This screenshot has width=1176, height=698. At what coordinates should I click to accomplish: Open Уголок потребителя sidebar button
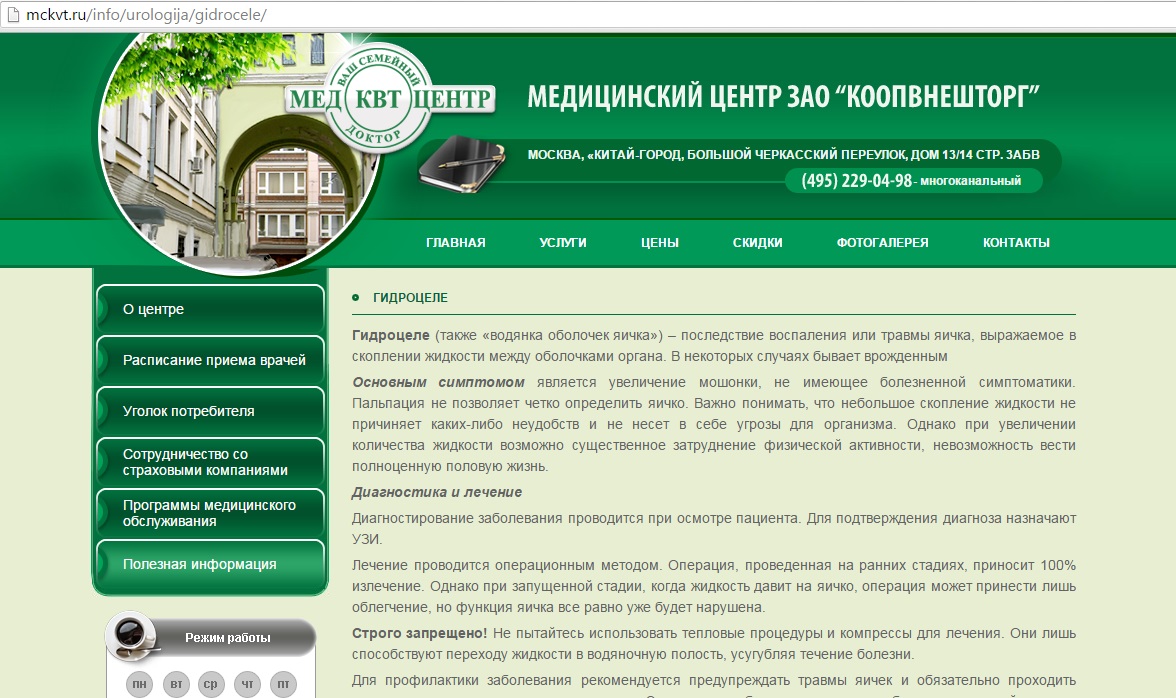point(211,411)
